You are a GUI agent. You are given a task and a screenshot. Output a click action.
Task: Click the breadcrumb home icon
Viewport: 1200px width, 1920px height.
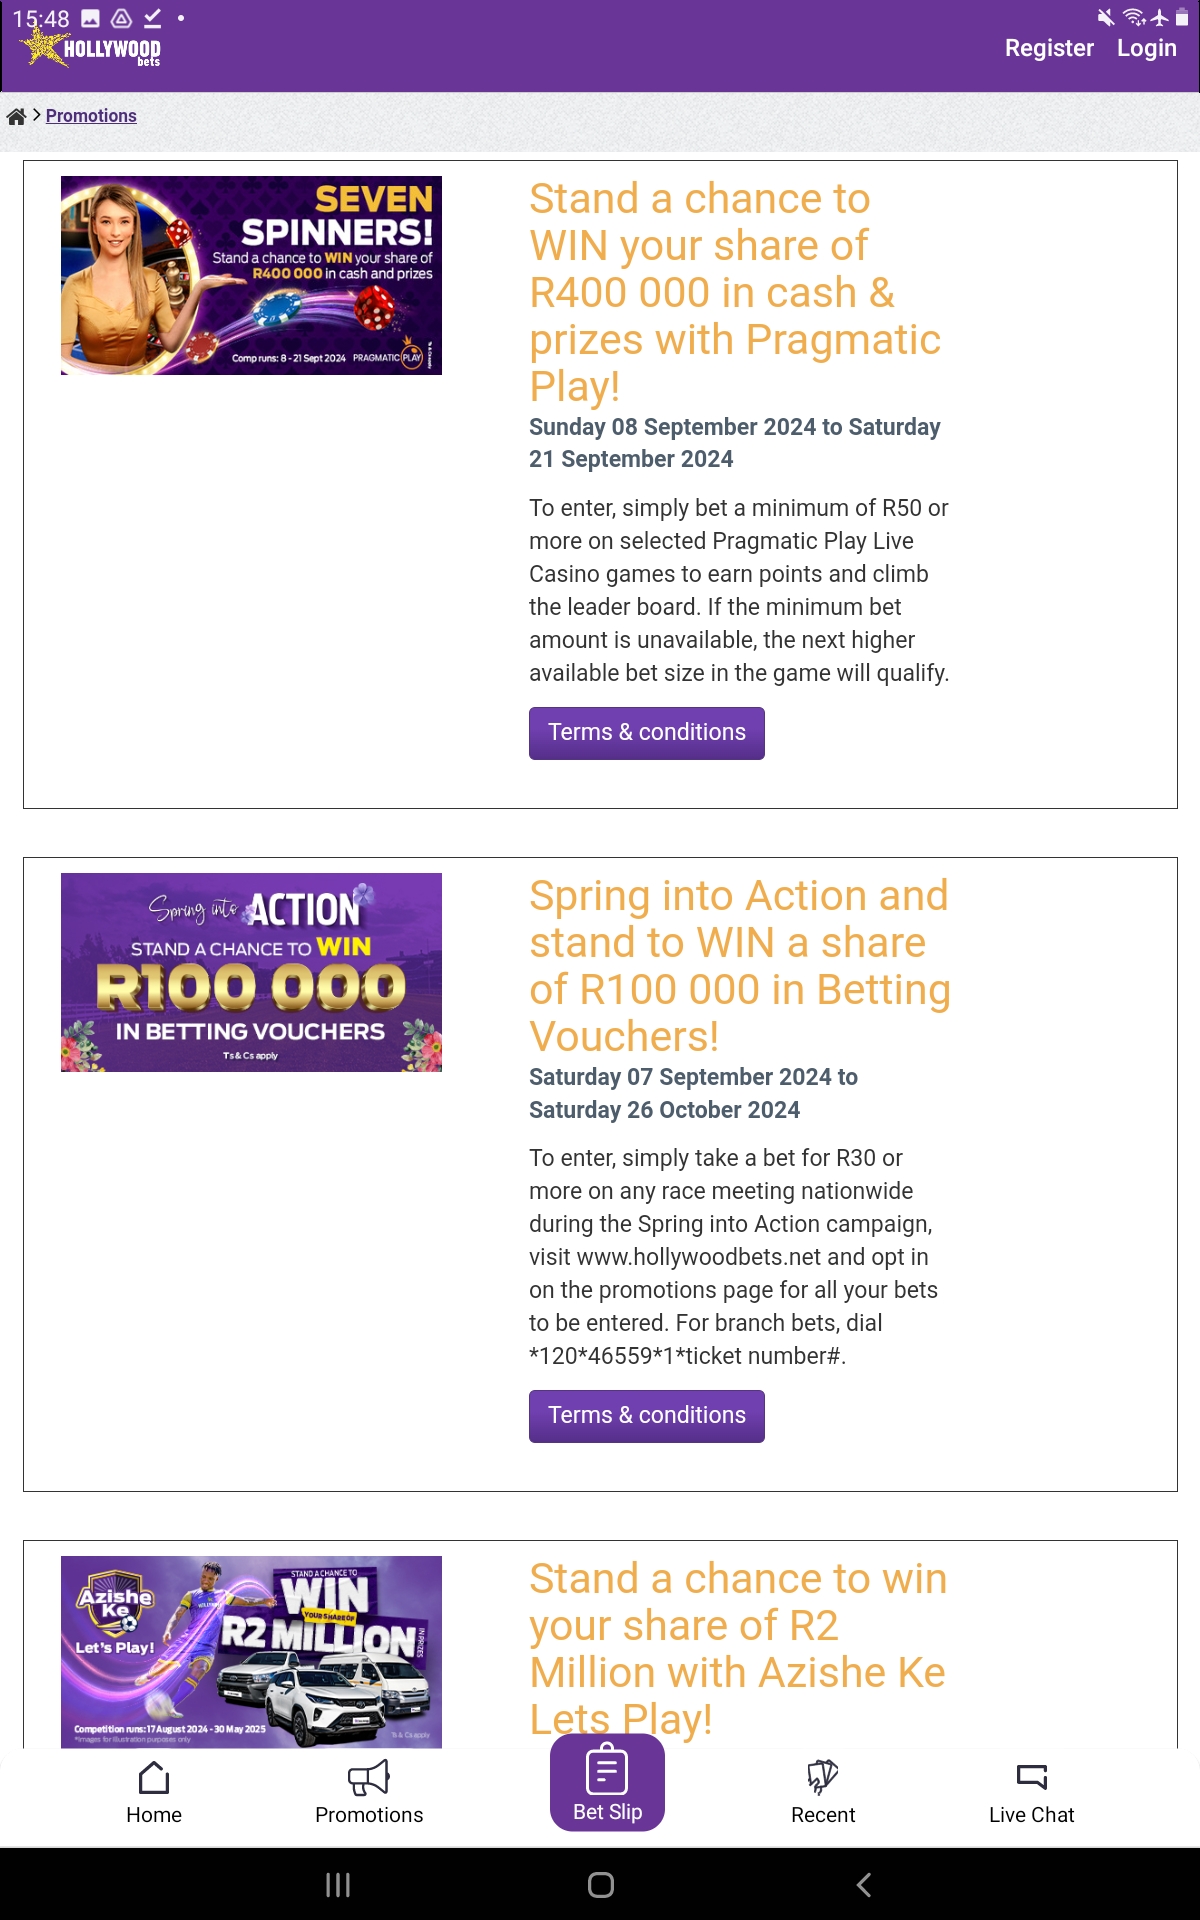point(16,115)
